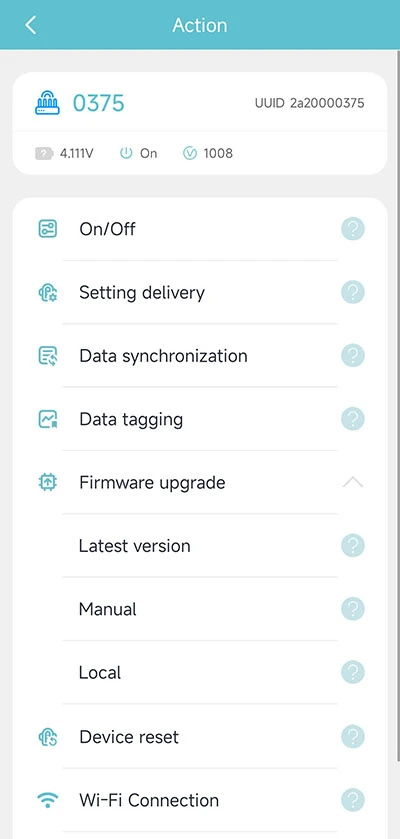Open Setting delivery
Screen dimensions: 400x839
(200, 293)
